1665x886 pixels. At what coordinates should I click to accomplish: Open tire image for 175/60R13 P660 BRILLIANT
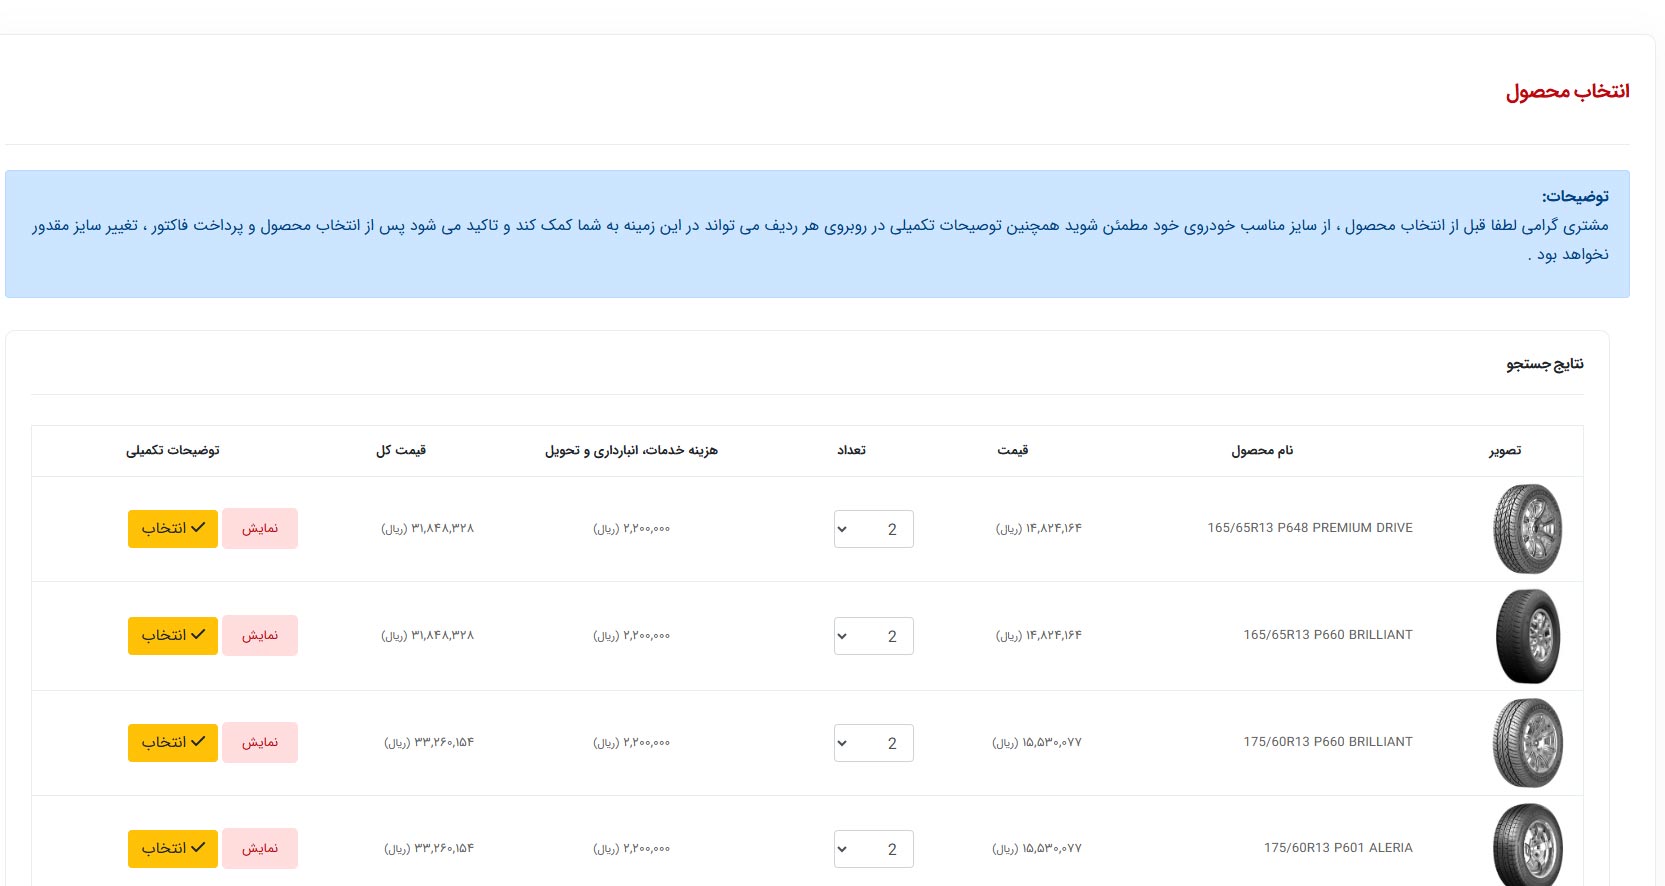pos(1528,743)
